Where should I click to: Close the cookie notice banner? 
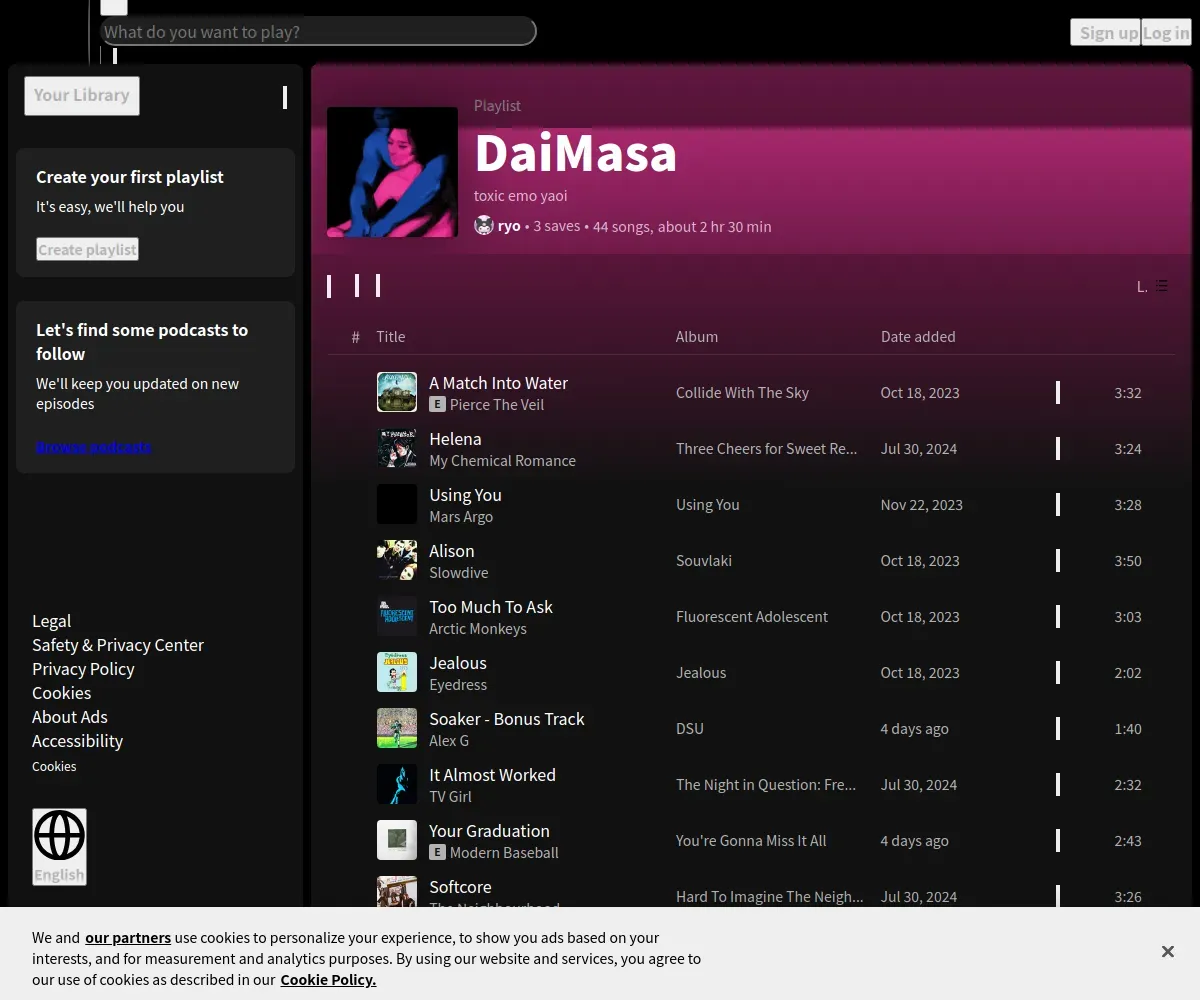[x=1167, y=951]
